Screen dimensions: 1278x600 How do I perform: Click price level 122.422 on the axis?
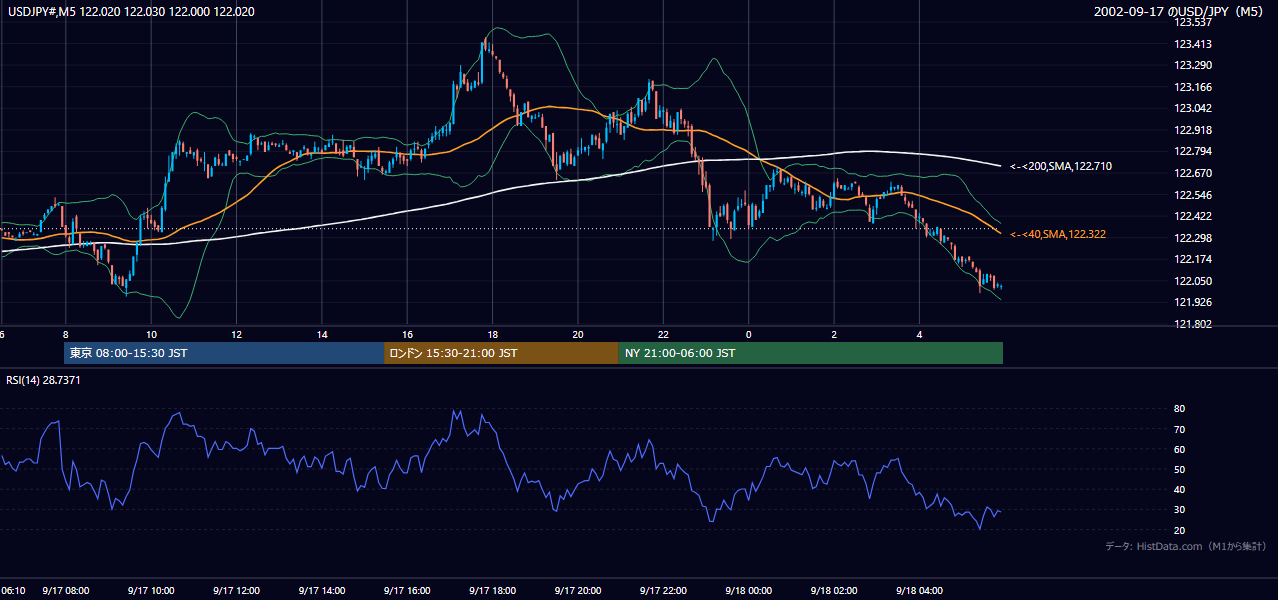(1192, 216)
